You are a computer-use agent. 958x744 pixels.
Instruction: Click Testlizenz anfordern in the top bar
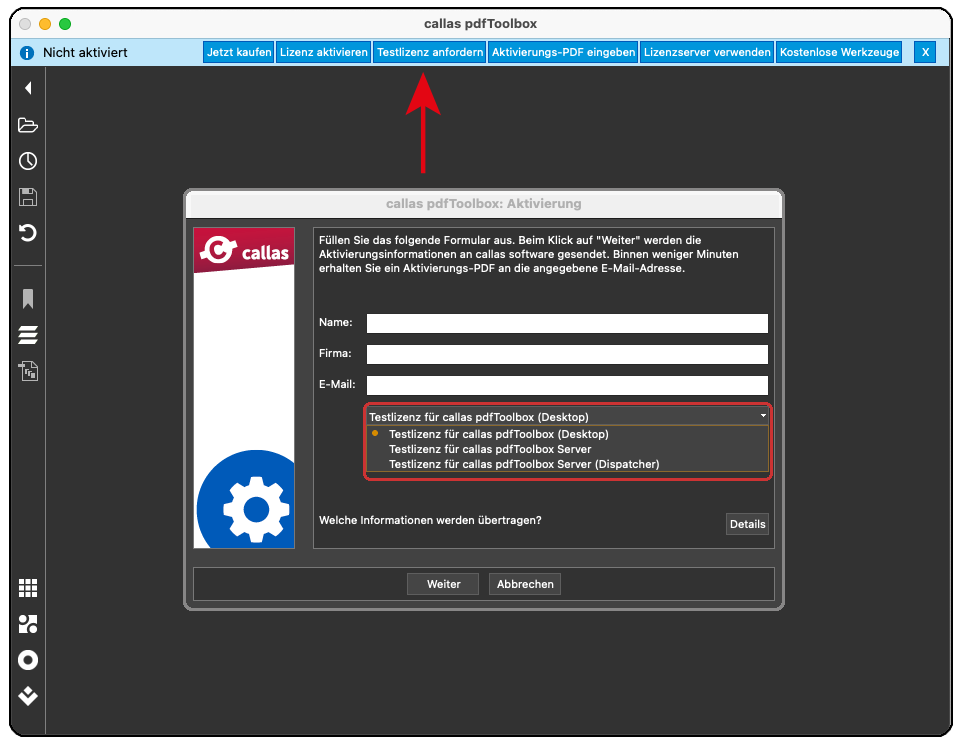click(430, 52)
